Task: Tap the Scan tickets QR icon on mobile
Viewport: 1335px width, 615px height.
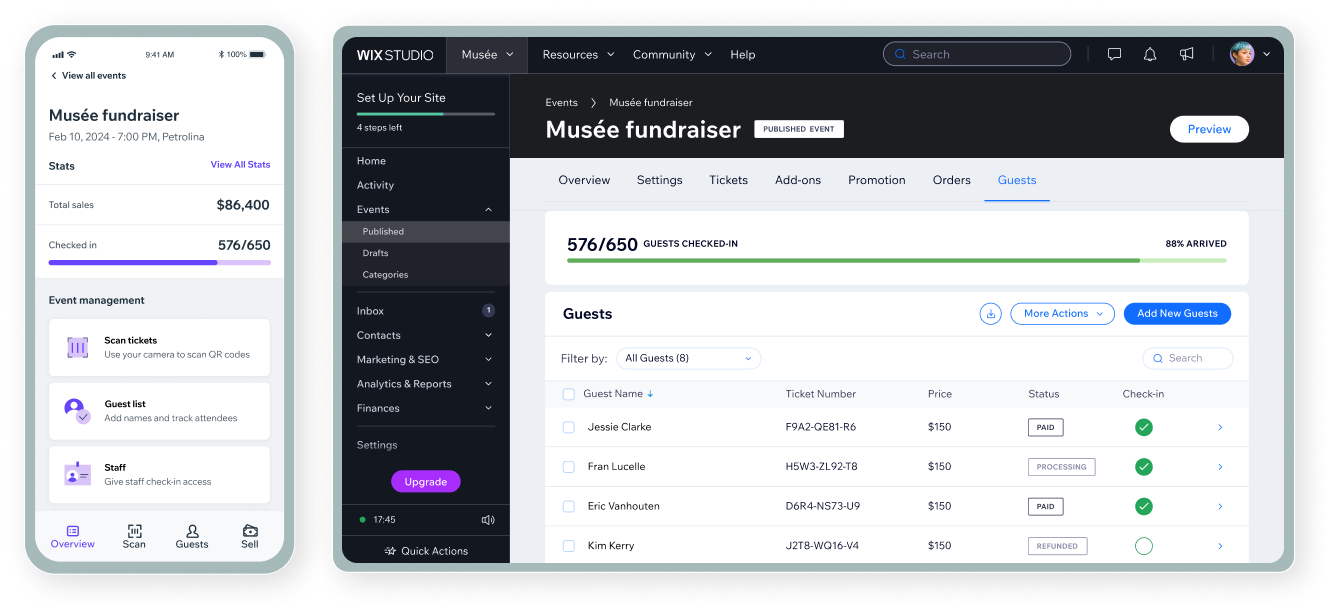Action: (78, 347)
